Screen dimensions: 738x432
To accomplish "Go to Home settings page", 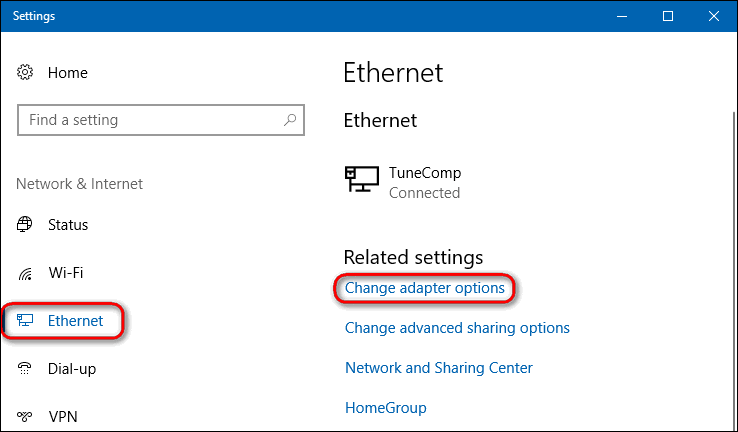I will [x=68, y=73].
